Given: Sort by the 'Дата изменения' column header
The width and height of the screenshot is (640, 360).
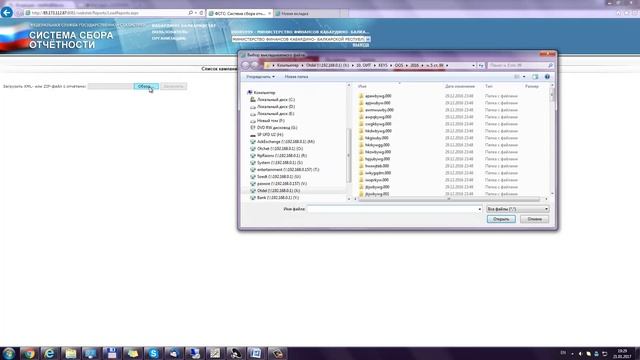Looking at the screenshot, I should pyautogui.click(x=460, y=87).
